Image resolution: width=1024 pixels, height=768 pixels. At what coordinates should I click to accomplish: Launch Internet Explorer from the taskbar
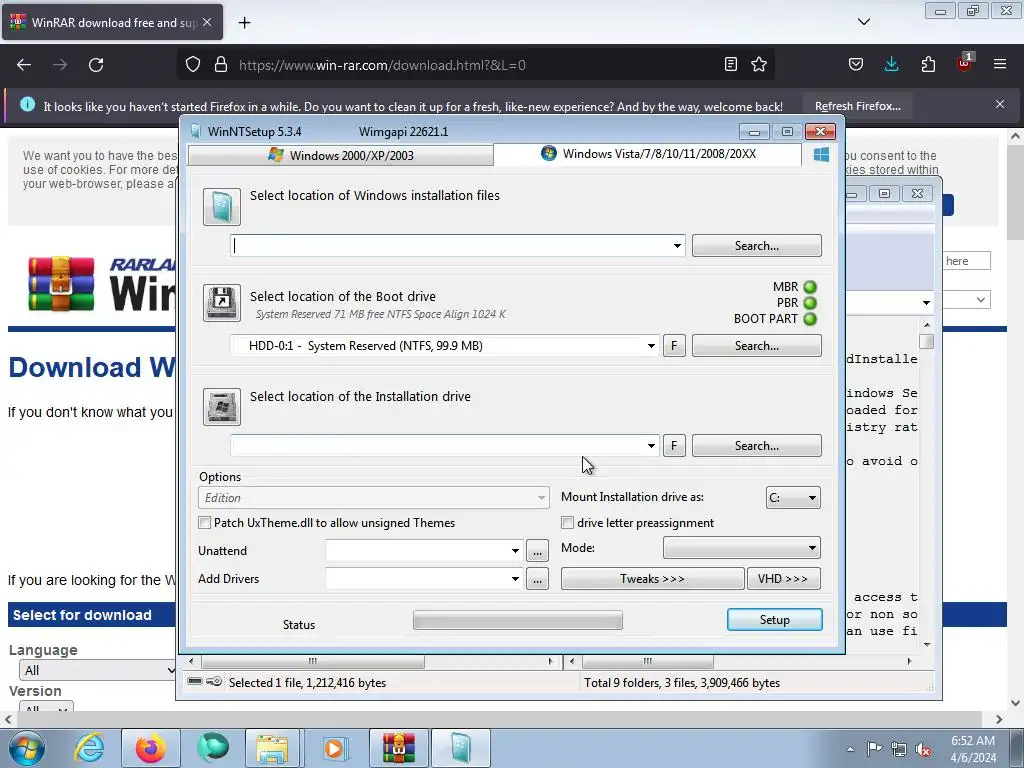tap(89, 748)
